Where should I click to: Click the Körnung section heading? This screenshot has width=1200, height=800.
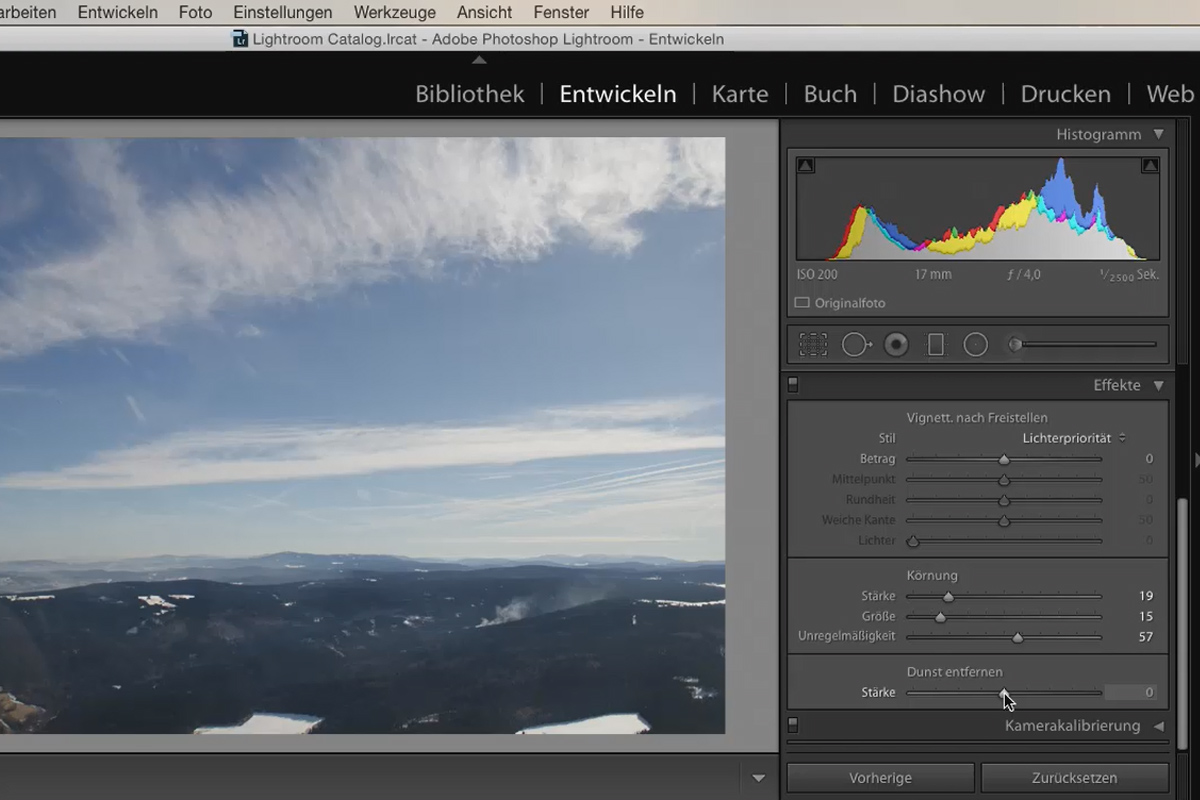[932, 576]
